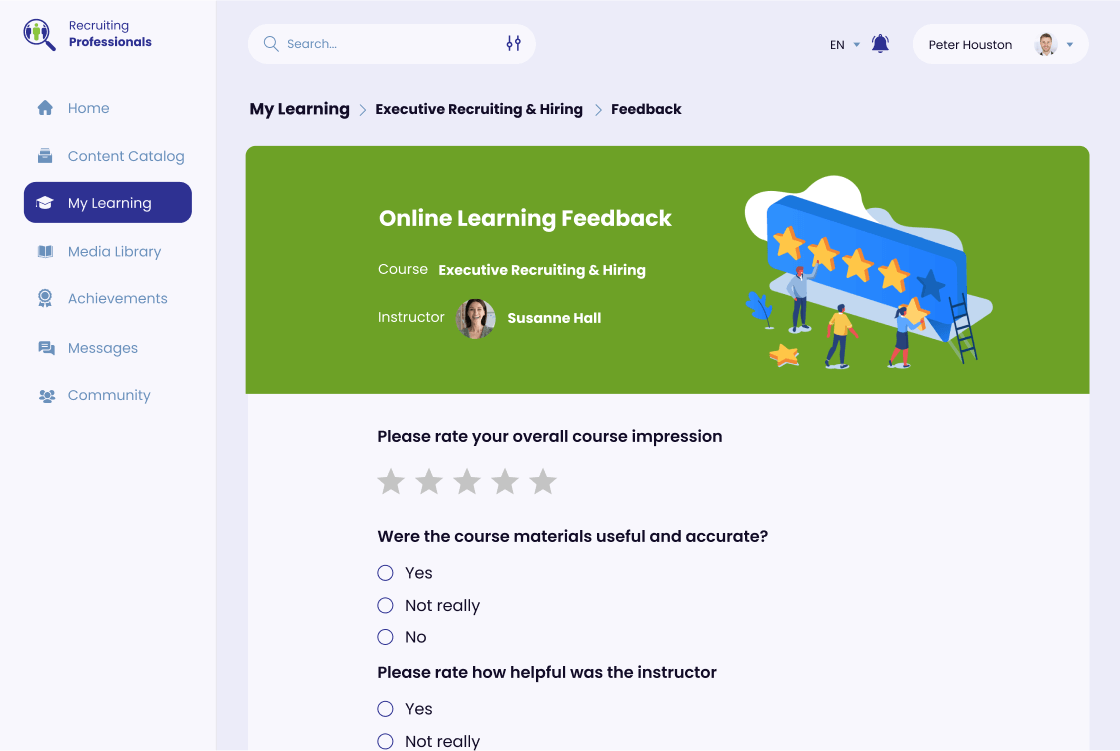Screen dimensions: 1120x751
Task: Select Yes for instructor helpfulness
Action: tap(385, 709)
